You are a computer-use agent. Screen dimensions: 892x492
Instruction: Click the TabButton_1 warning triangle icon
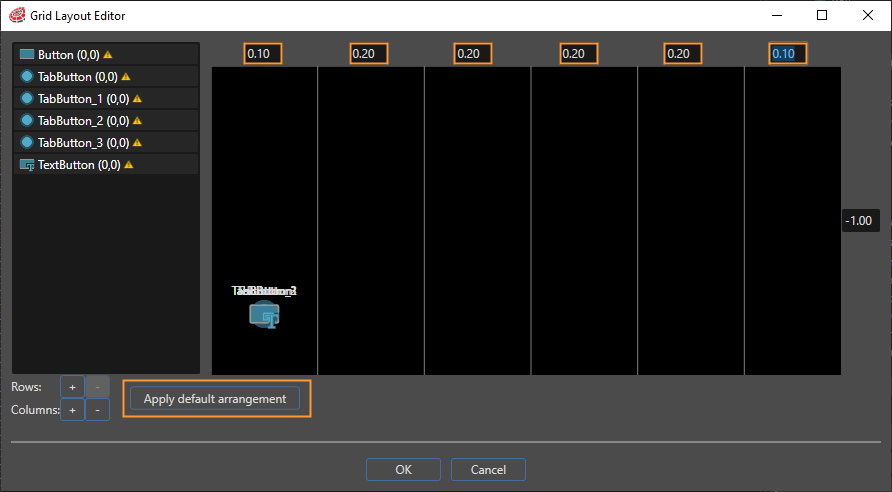(x=137, y=99)
